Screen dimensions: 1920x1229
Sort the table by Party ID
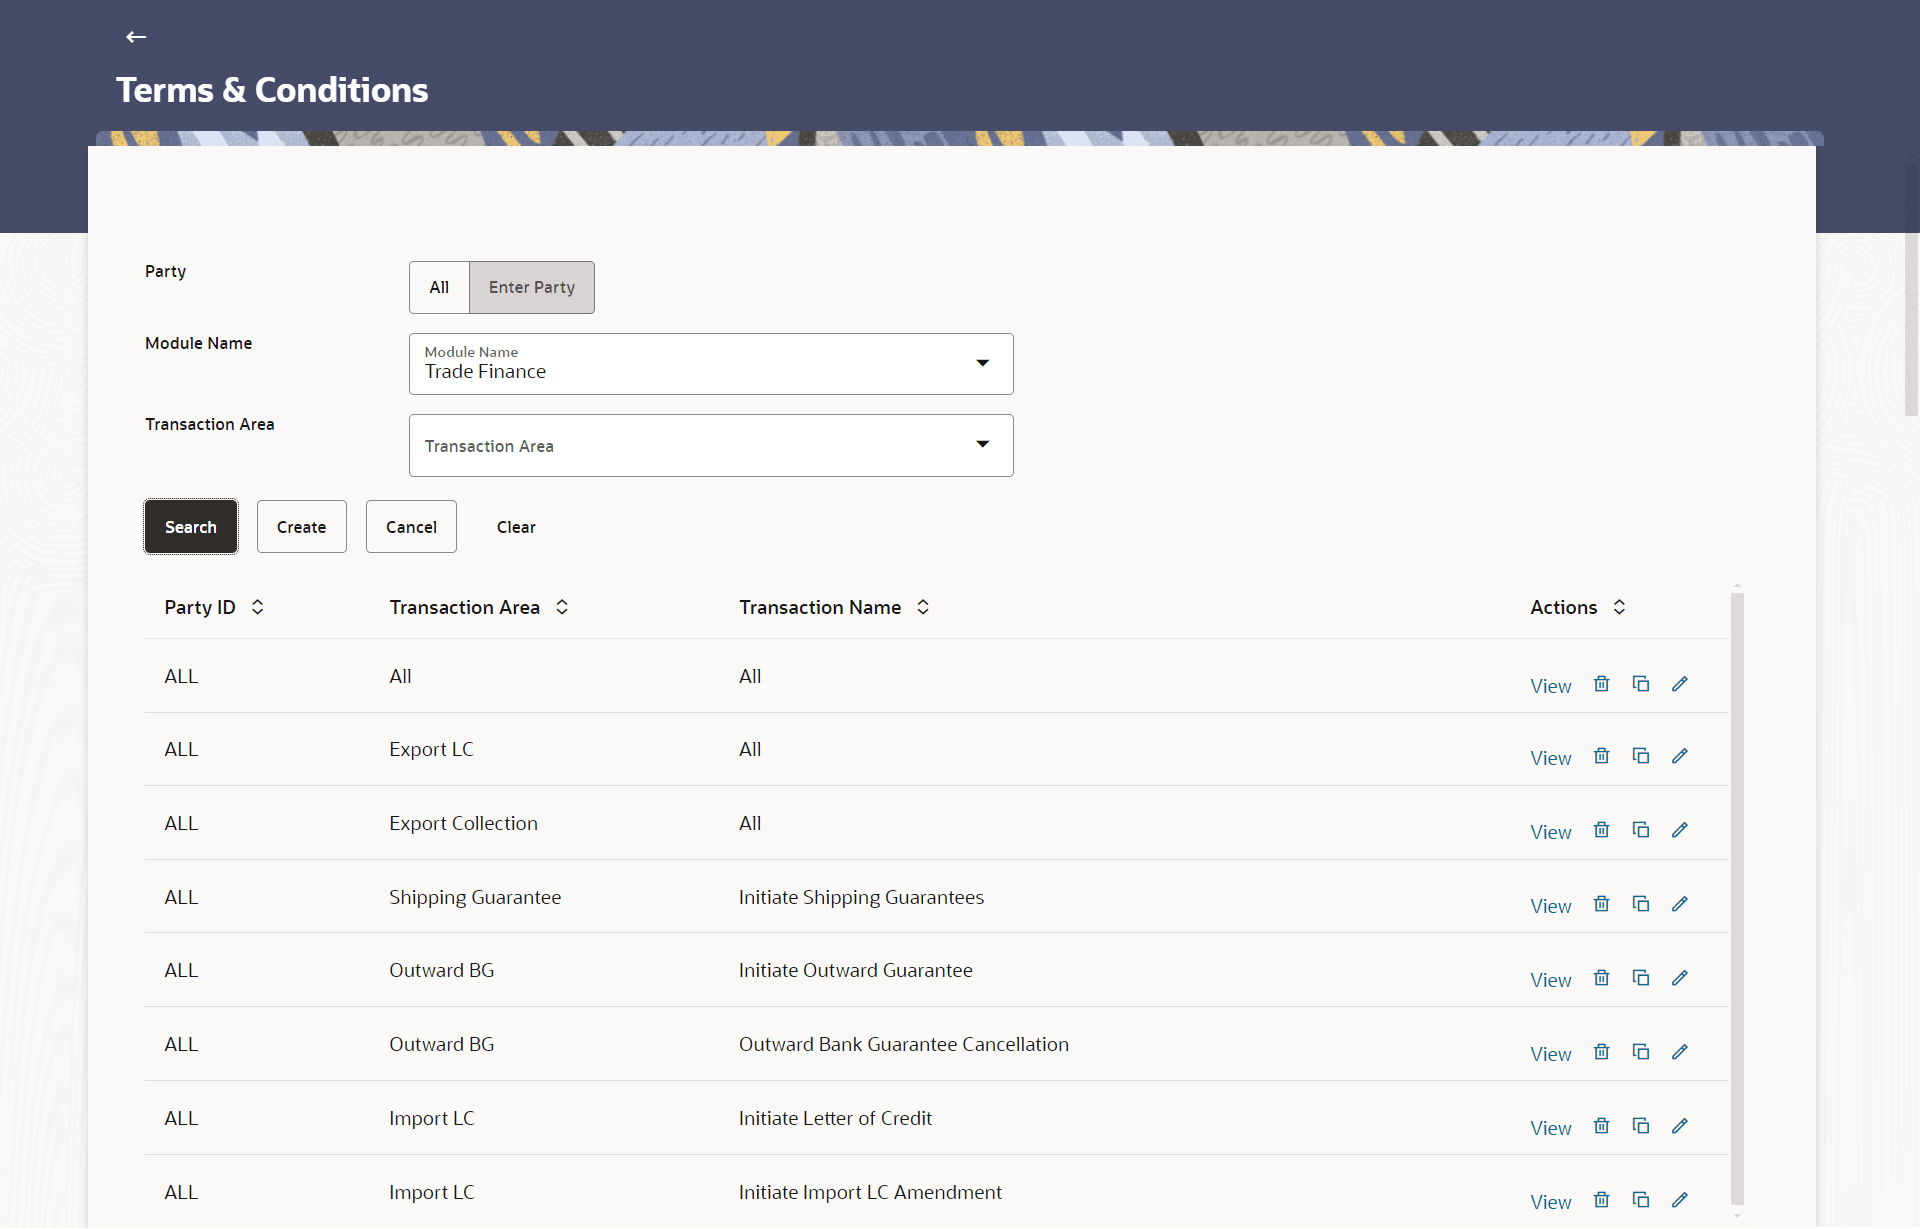[257, 607]
